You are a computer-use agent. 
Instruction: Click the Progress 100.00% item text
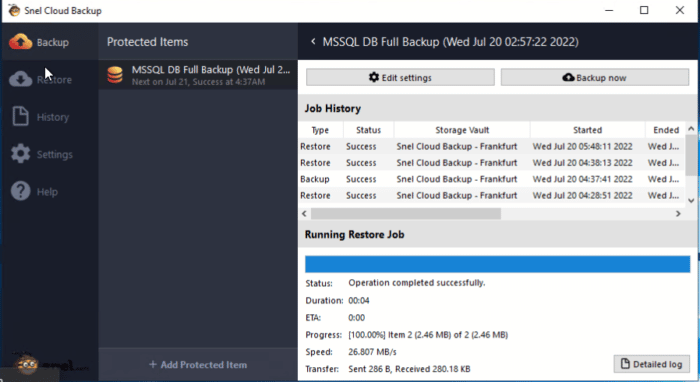click(x=428, y=335)
